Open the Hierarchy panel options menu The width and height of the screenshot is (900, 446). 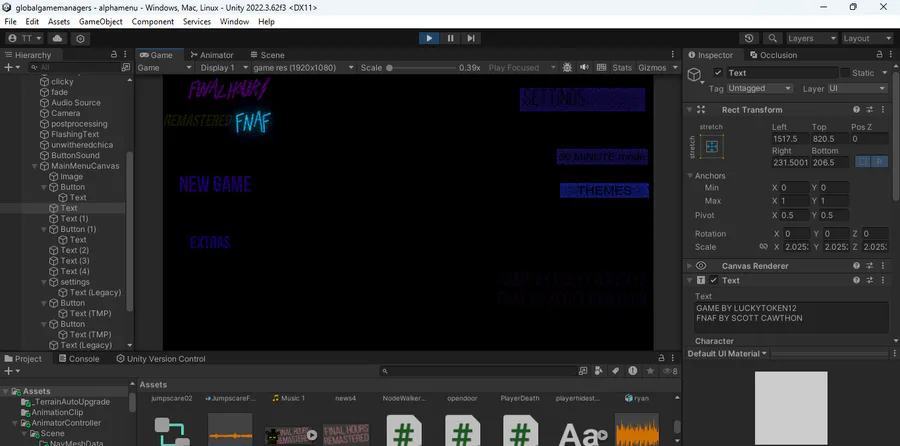(x=125, y=55)
